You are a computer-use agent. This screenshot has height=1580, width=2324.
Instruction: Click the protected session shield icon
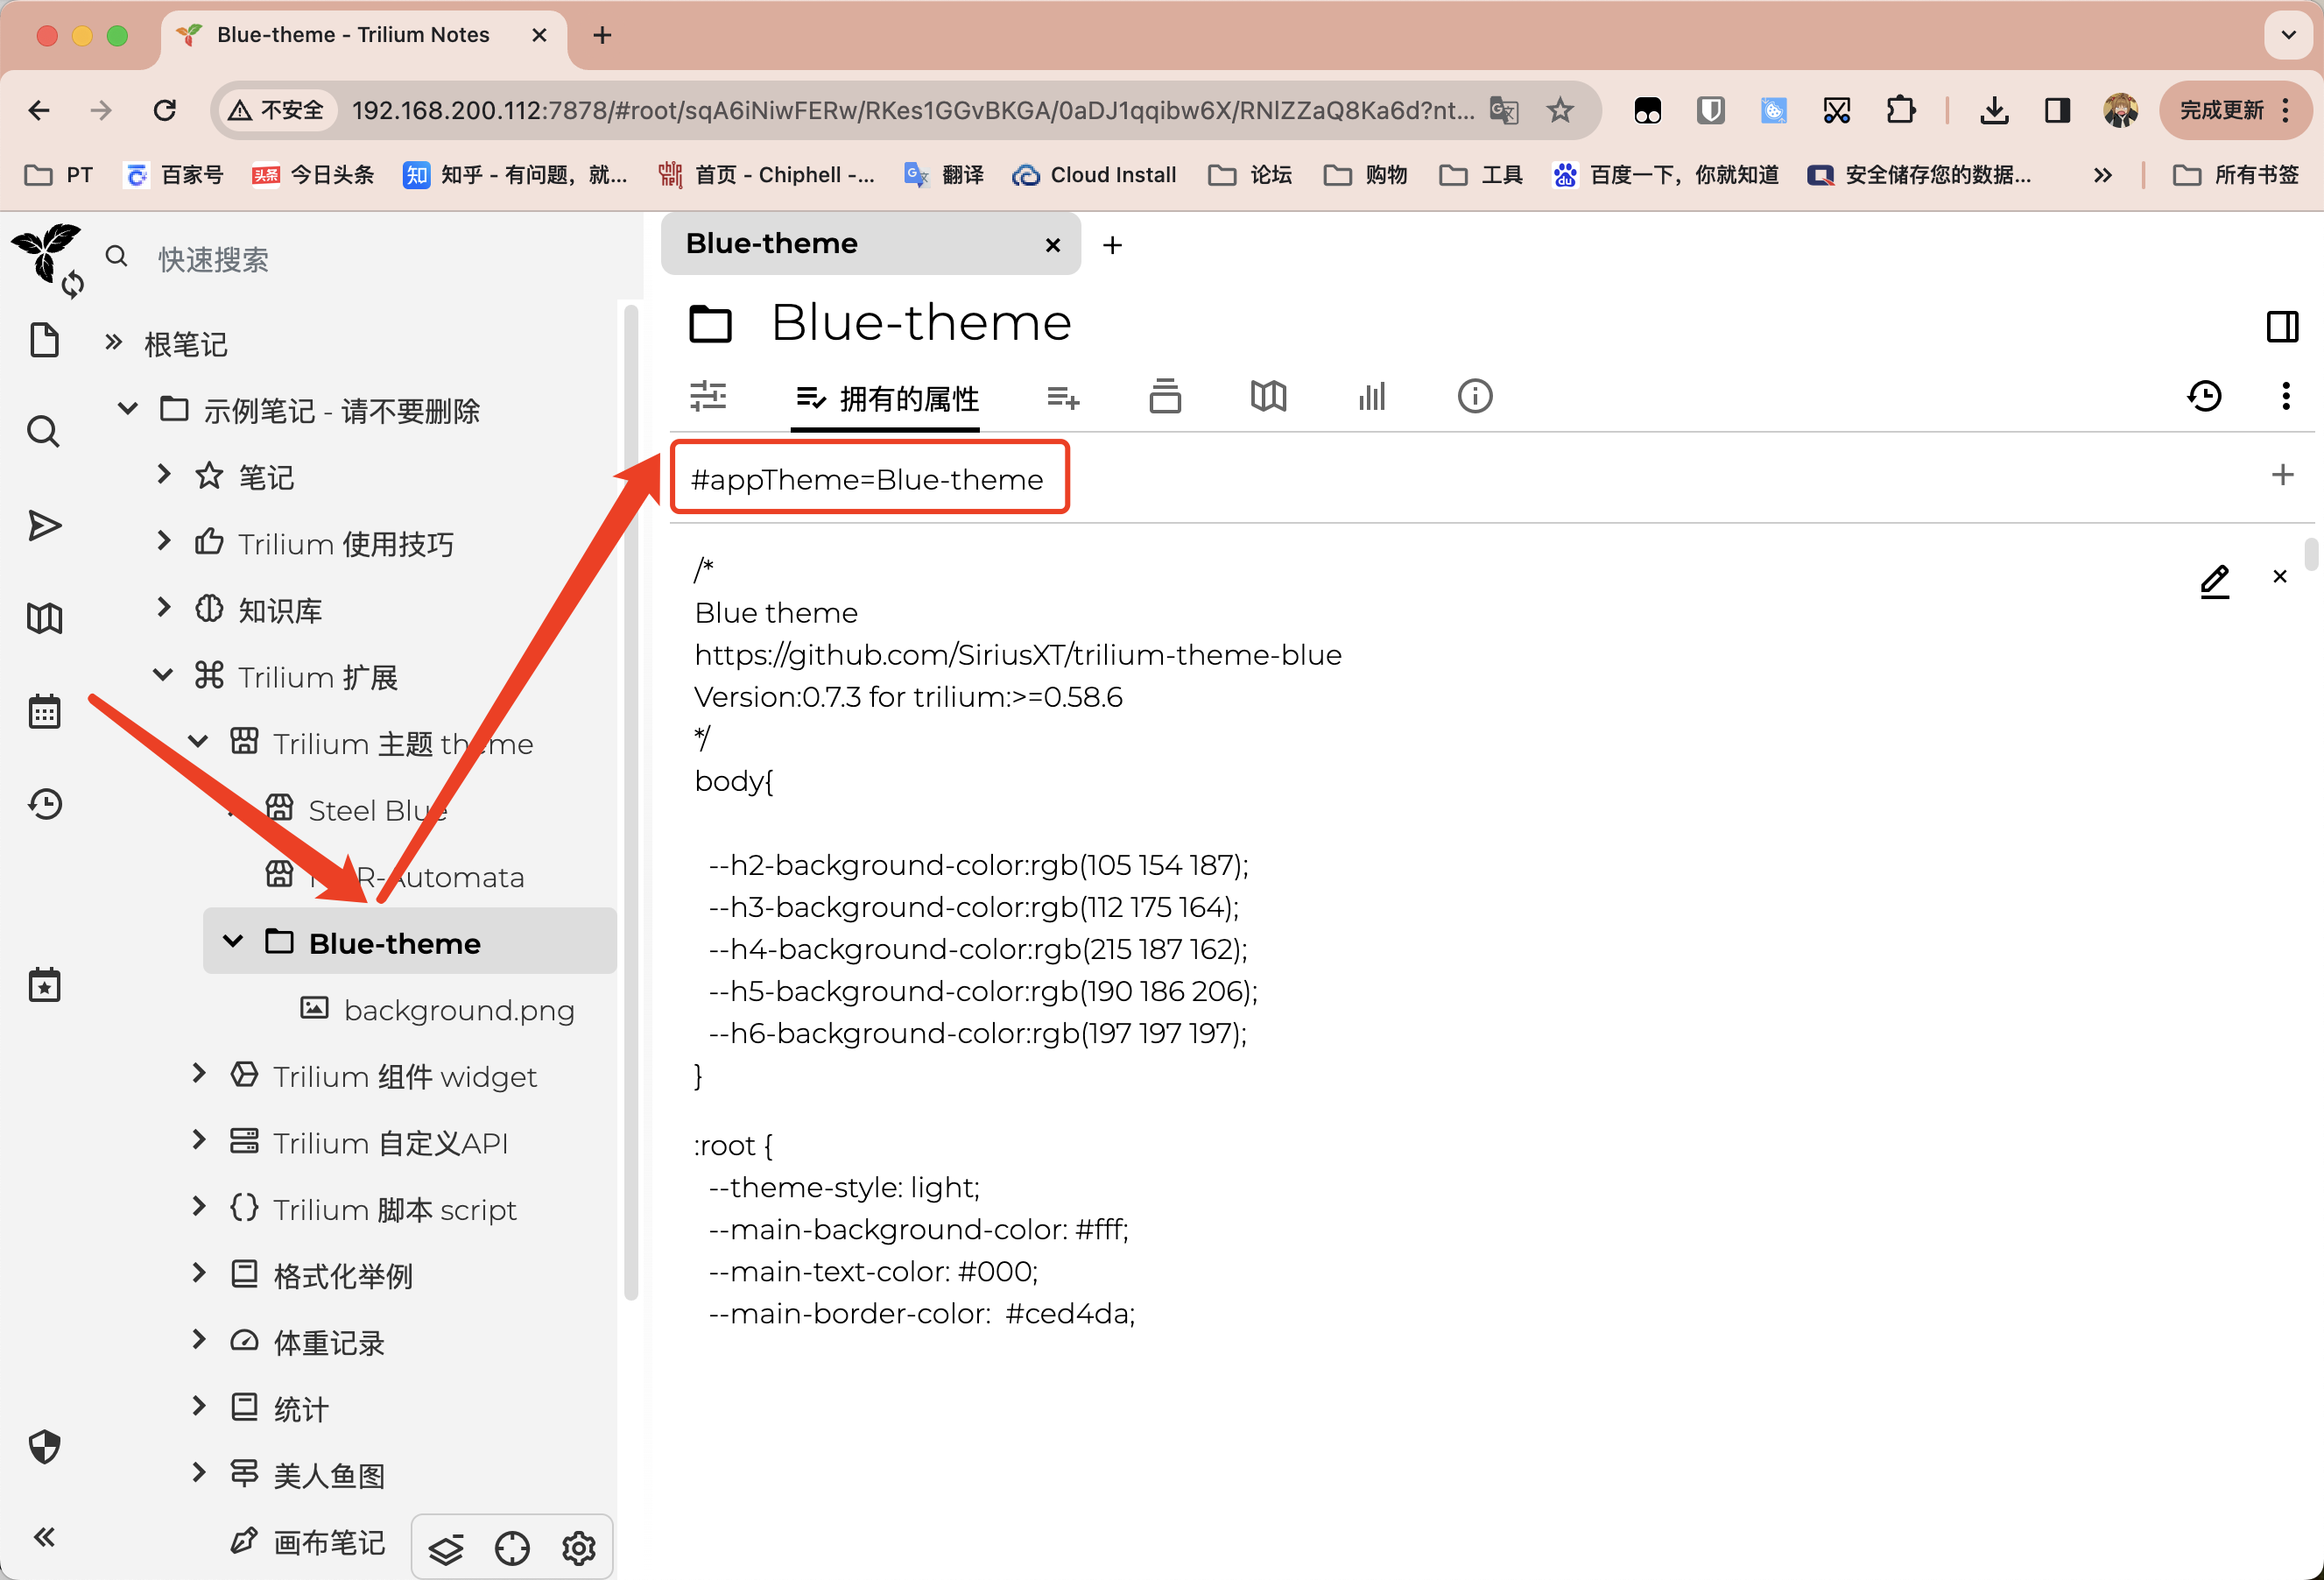tap(44, 1446)
